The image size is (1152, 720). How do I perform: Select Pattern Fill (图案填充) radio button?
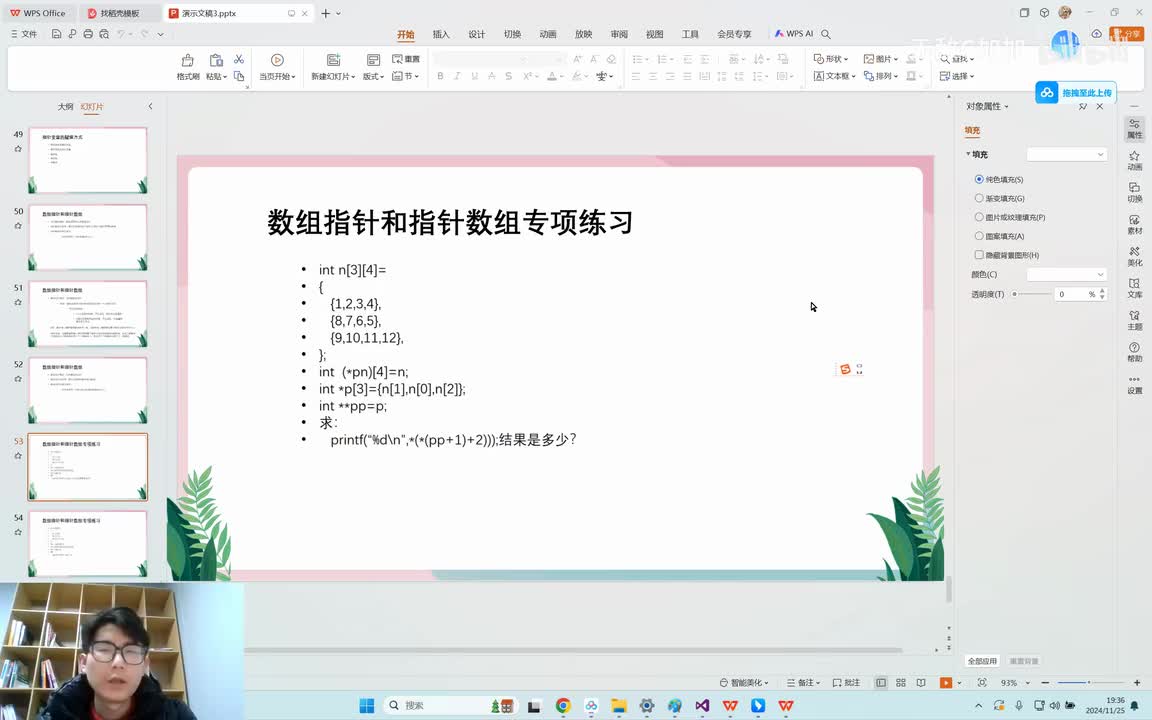[979, 236]
